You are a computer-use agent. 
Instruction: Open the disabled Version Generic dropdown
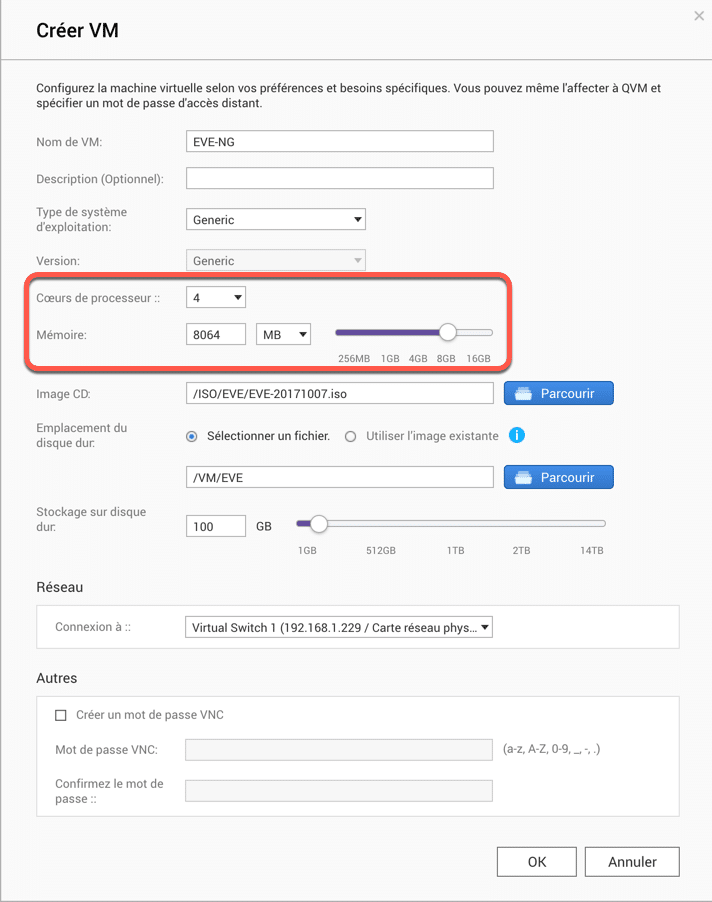(x=276, y=261)
